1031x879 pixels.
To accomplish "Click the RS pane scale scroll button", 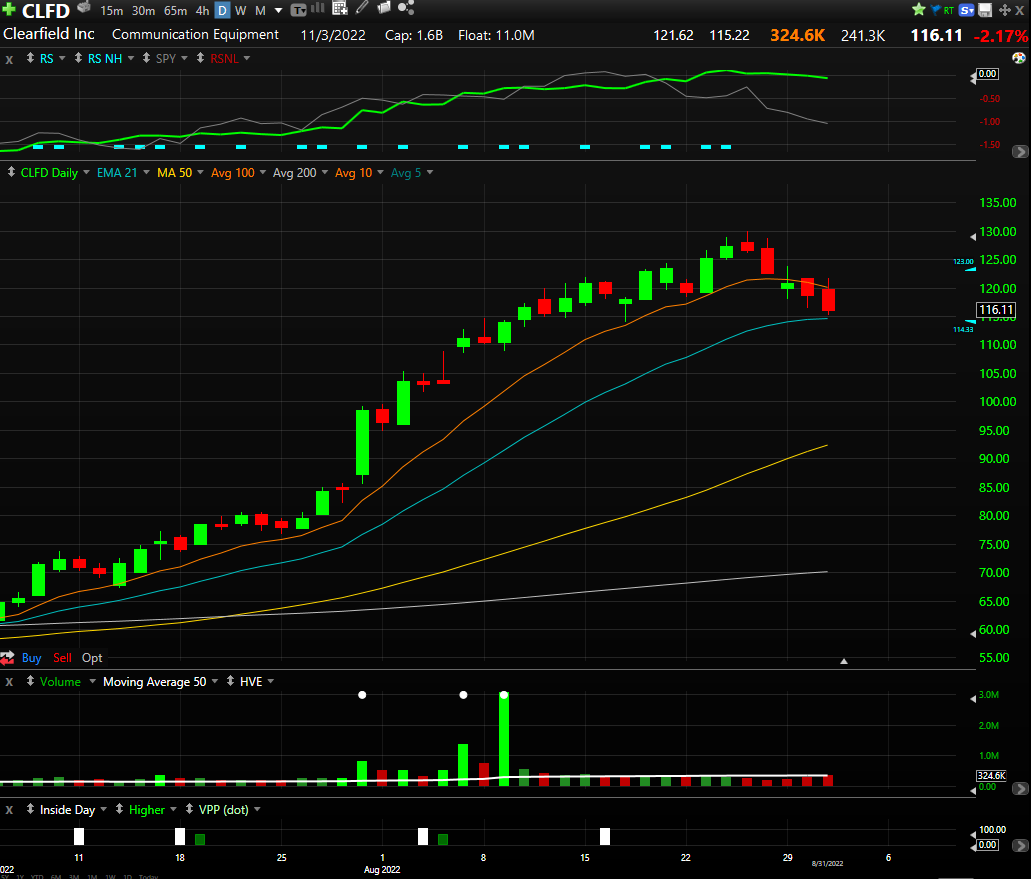I will (1020, 152).
